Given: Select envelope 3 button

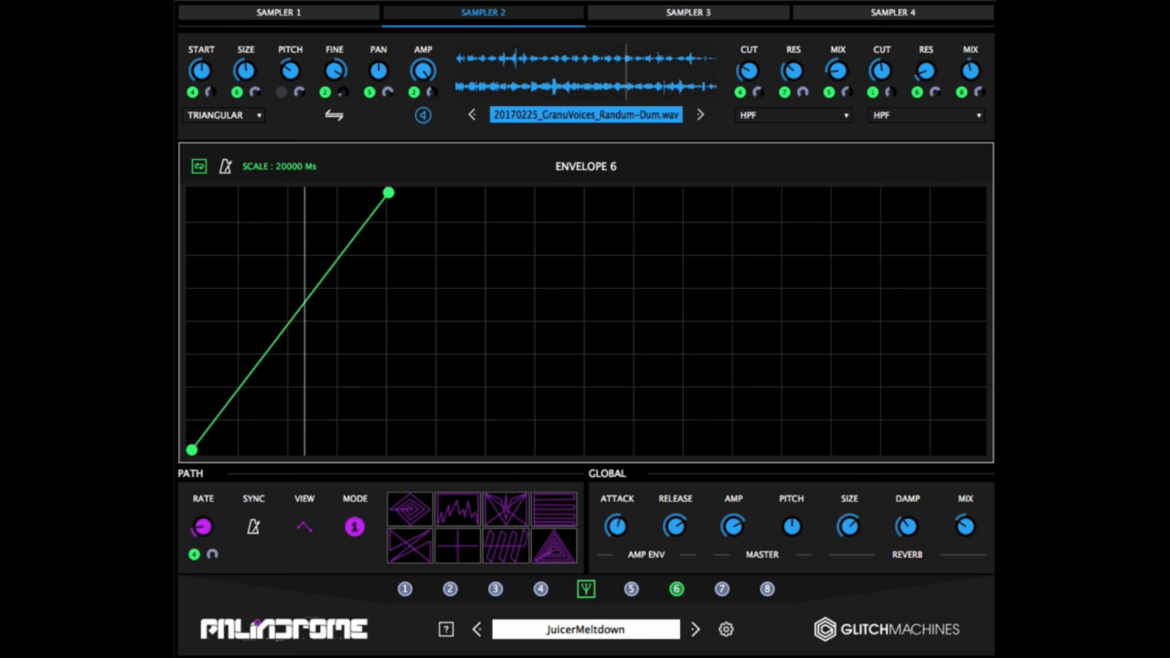Looking at the screenshot, I should (495, 589).
